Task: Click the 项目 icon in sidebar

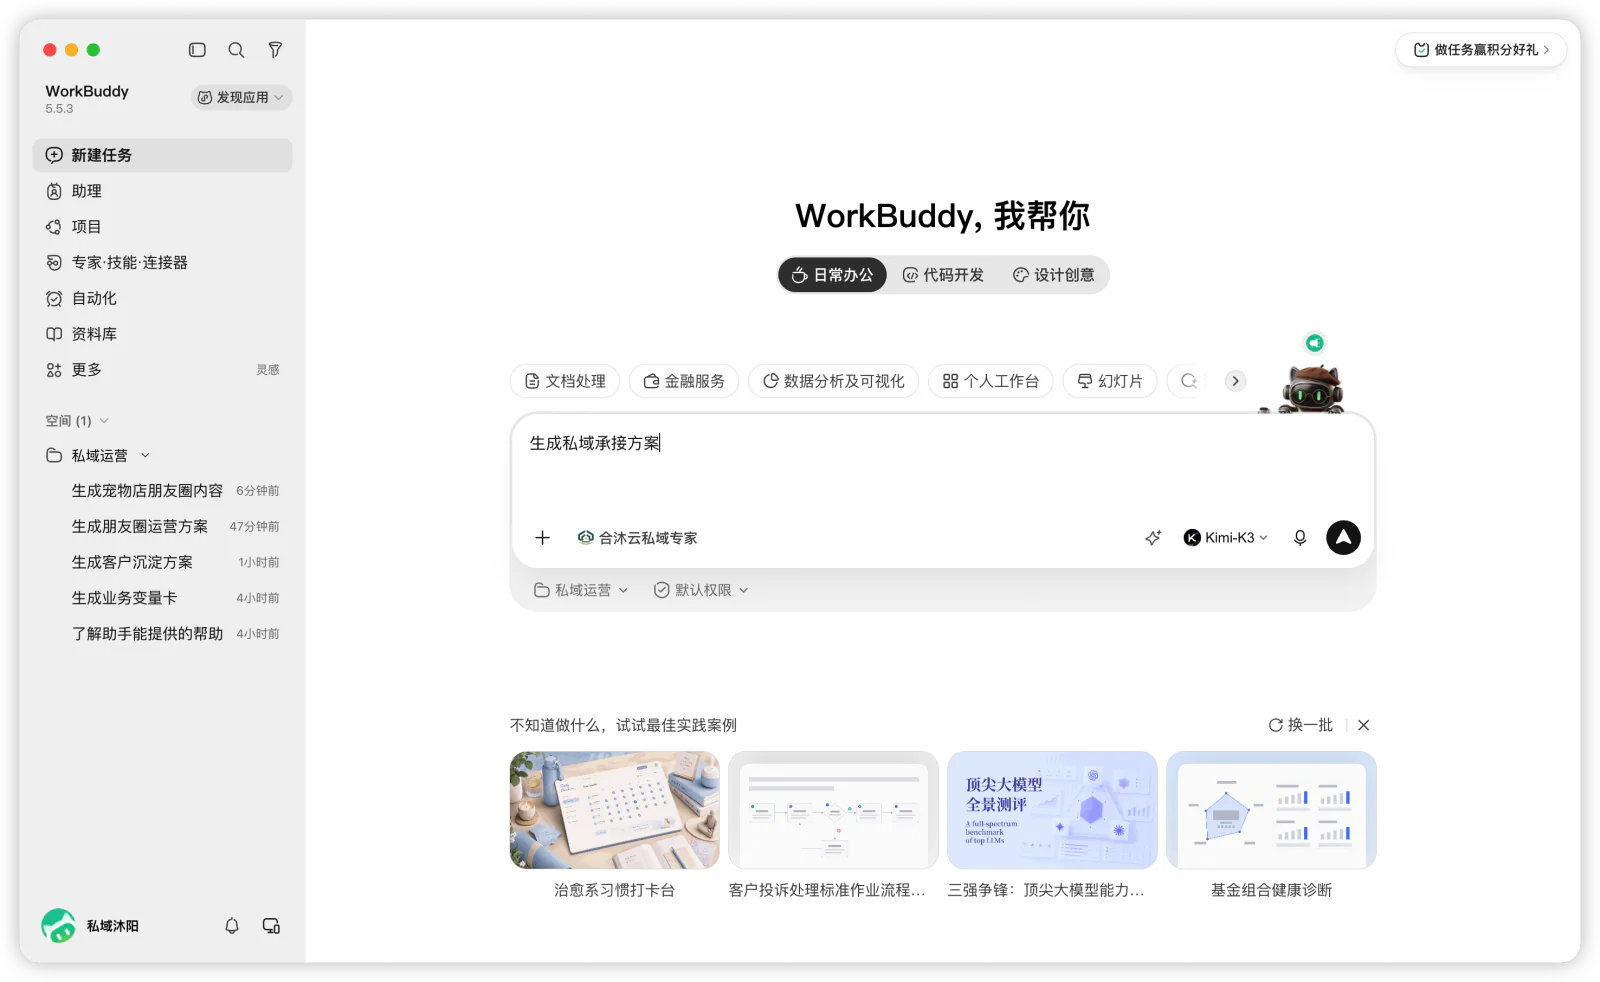Action: (54, 227)
